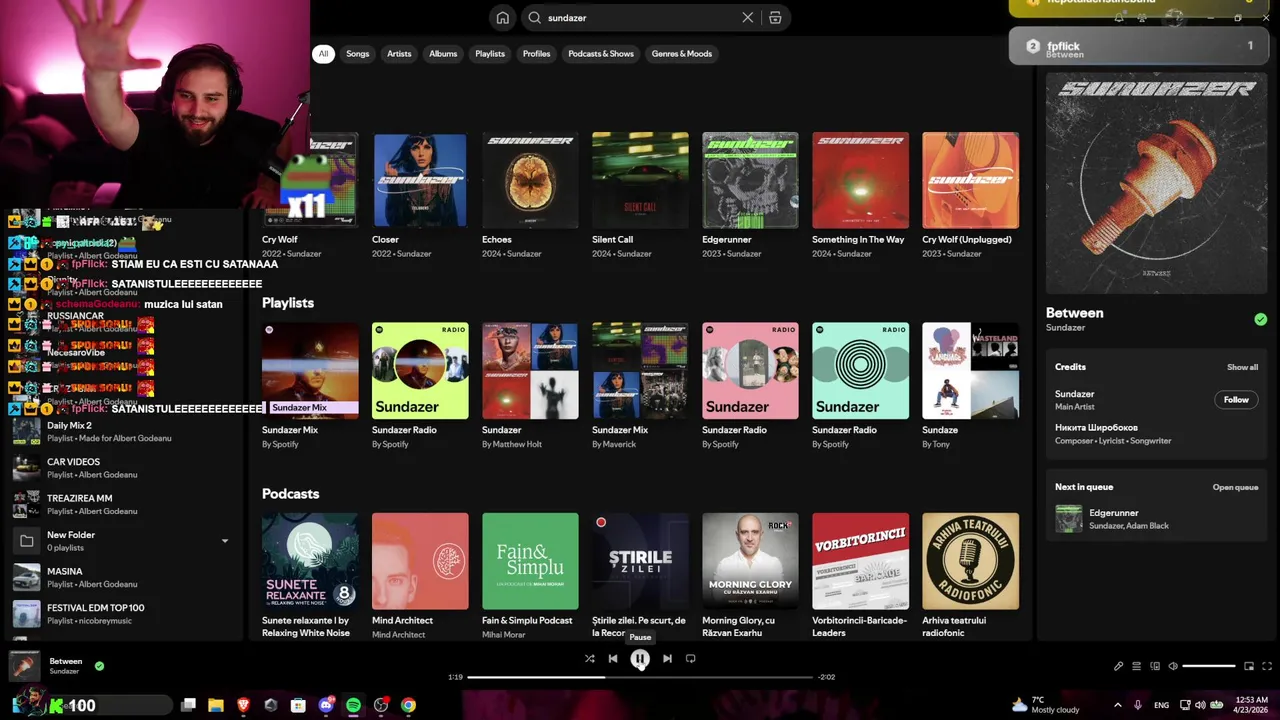
Task: Seek on the song progress bar
Action: click(640, 677)
